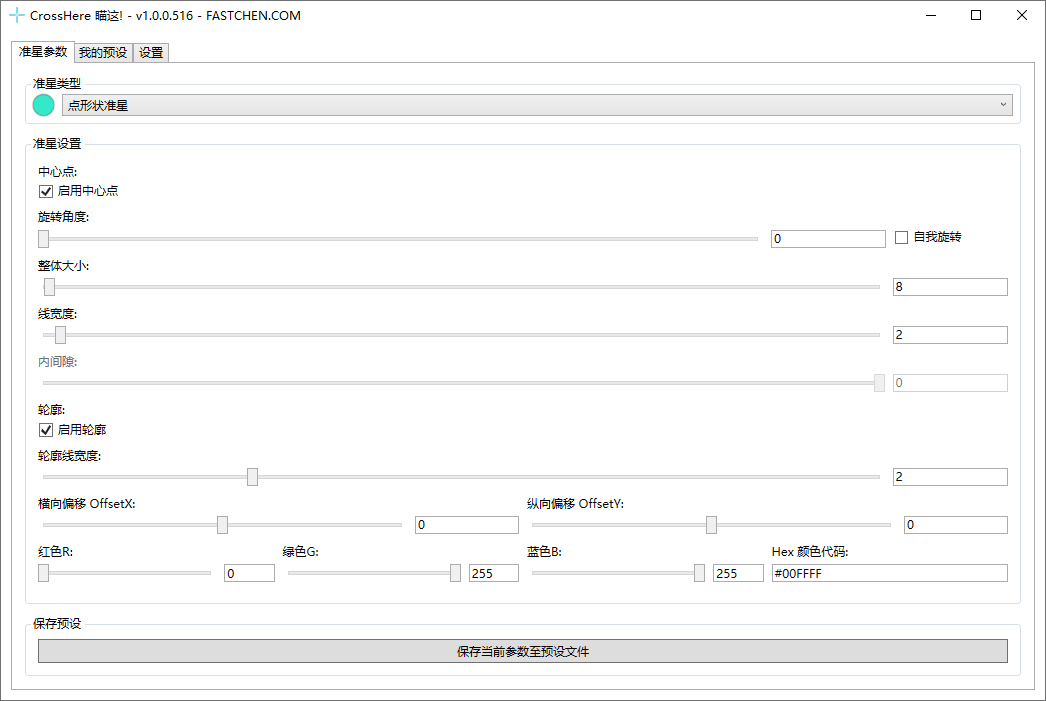
Task: Click the 横向偏移 OffsetX slider thumb
Action: [x=222, y=525]
